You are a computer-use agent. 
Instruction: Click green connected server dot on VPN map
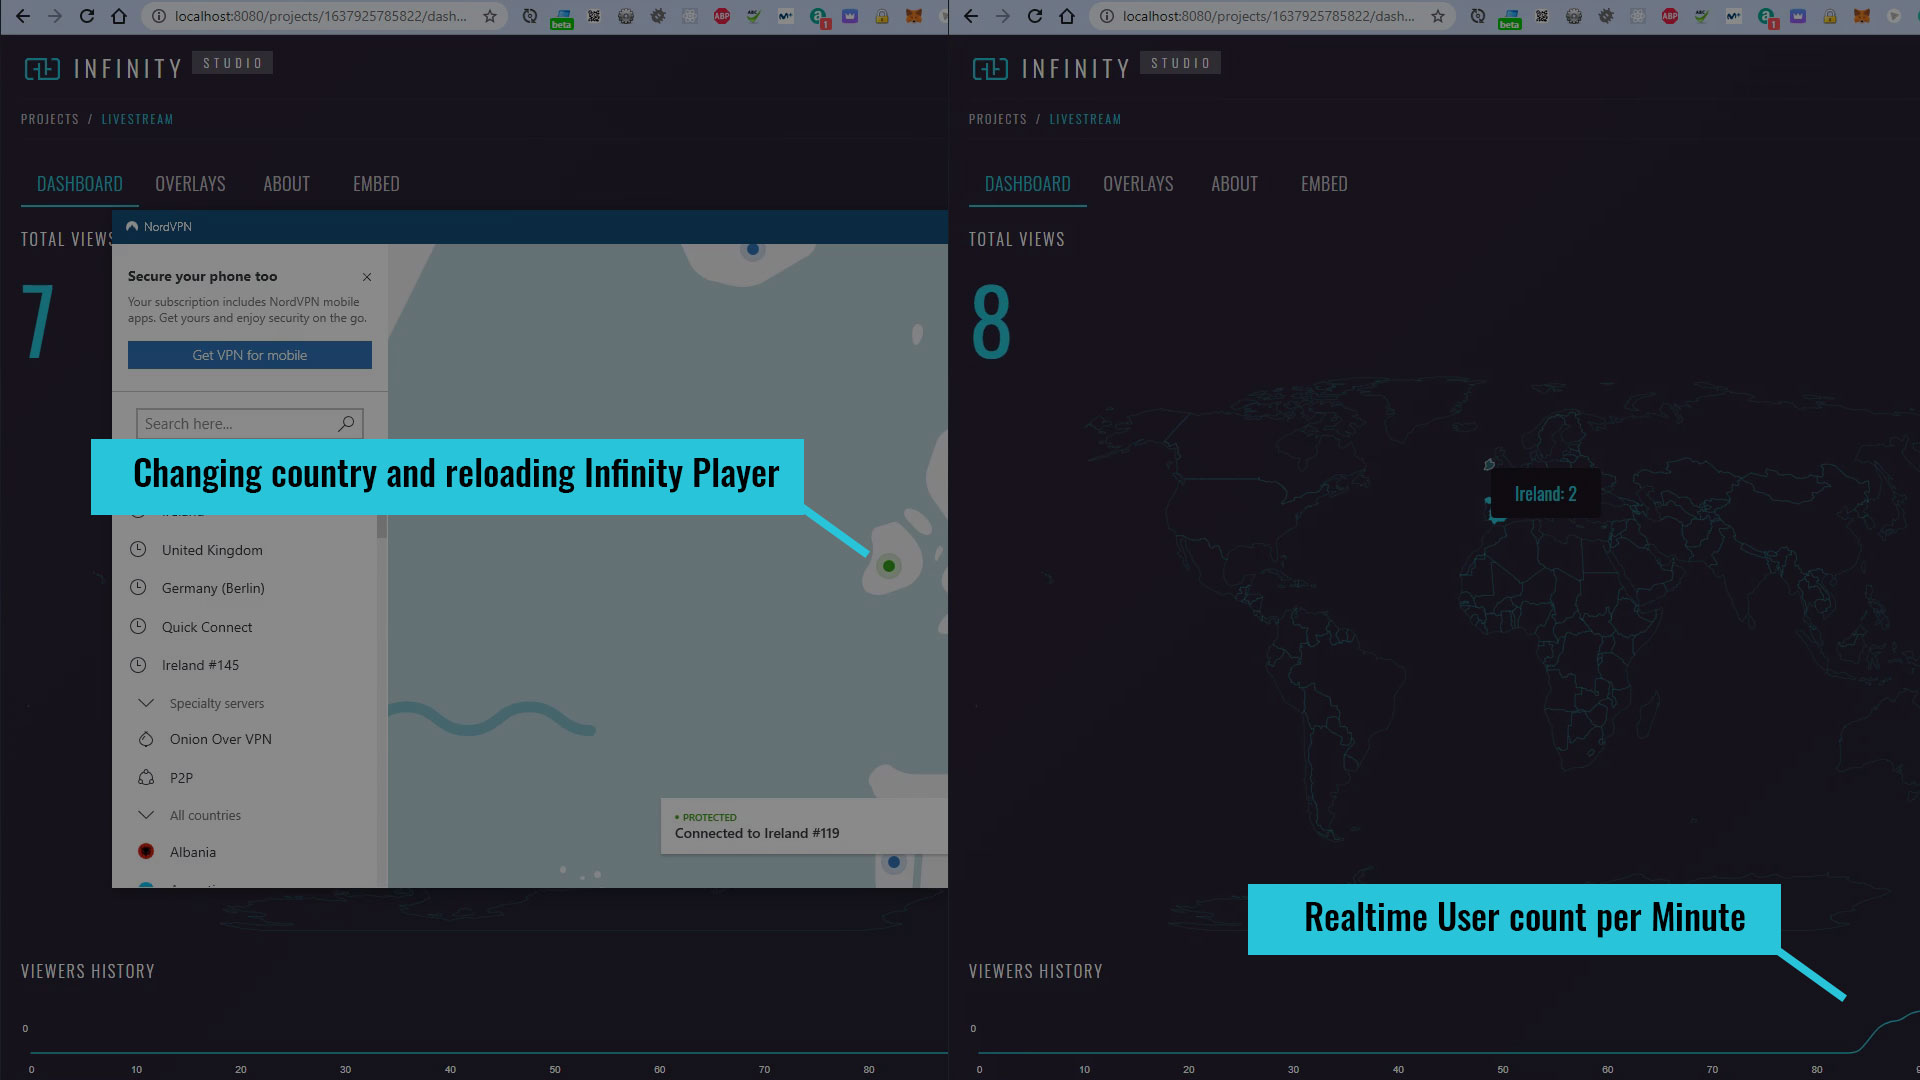[889, 566]
